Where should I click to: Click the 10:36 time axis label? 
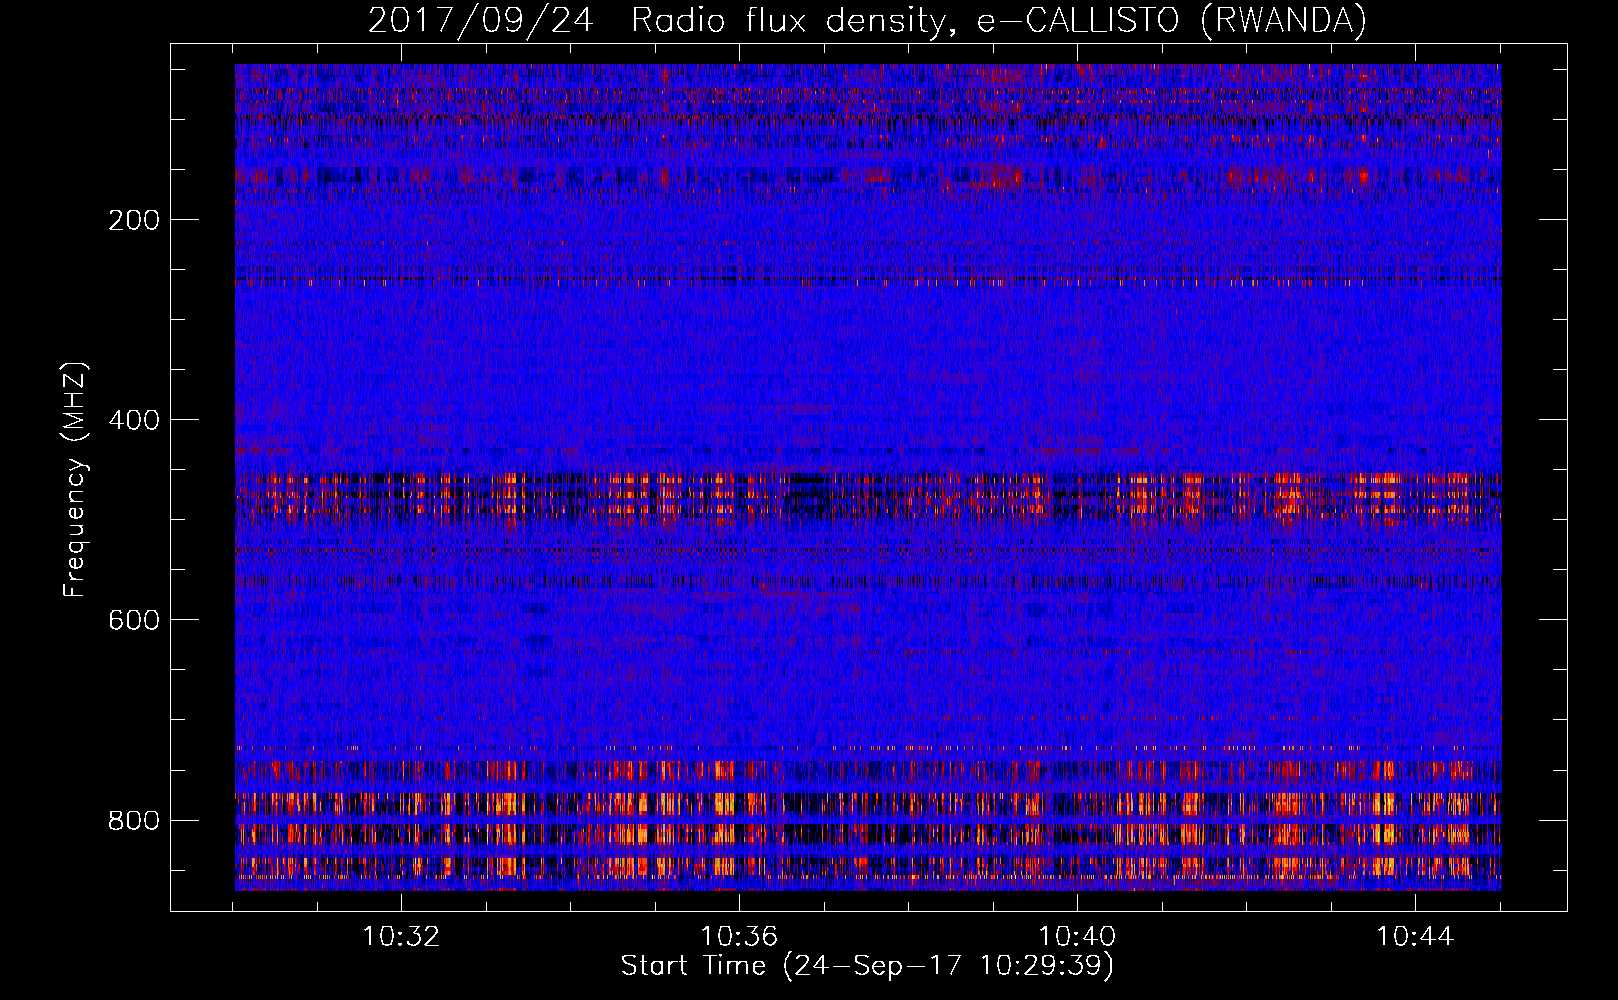pyautogui.click(x=739, y=936)
